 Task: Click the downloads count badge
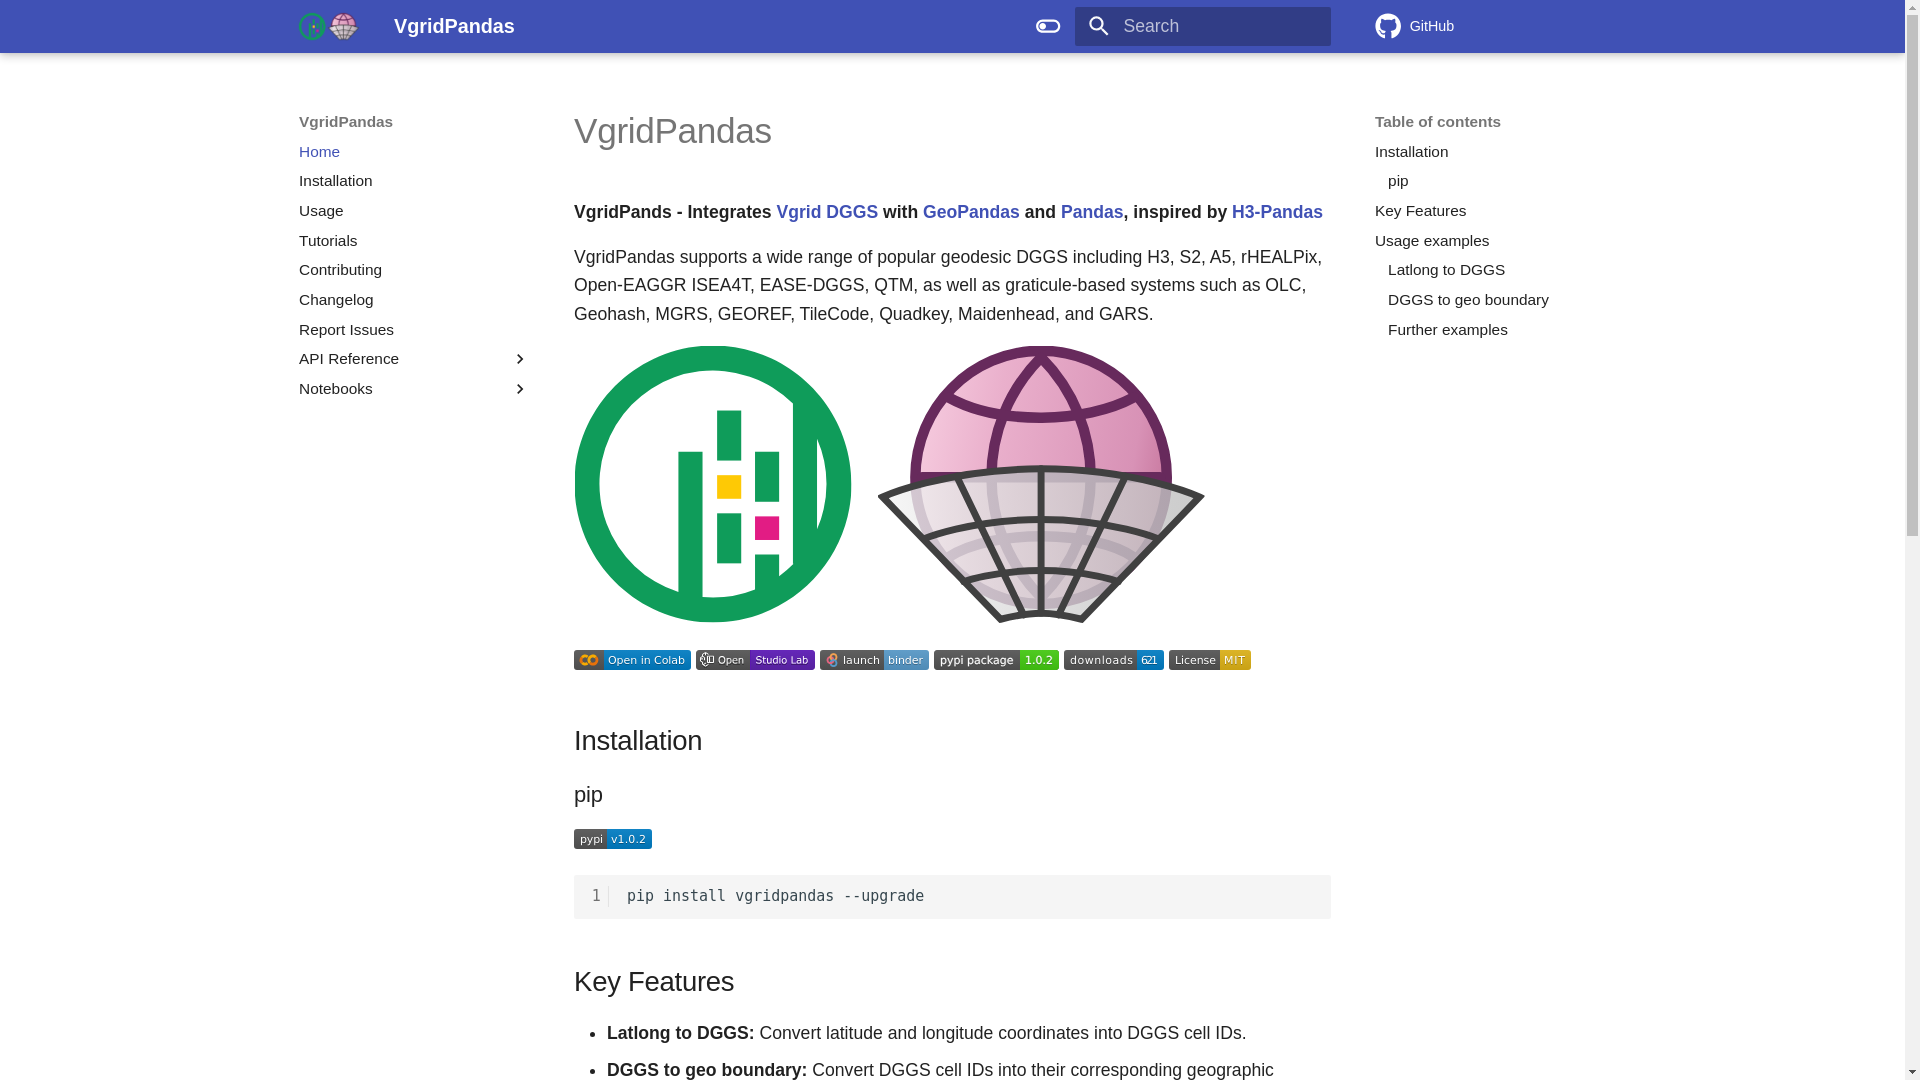1114,660
